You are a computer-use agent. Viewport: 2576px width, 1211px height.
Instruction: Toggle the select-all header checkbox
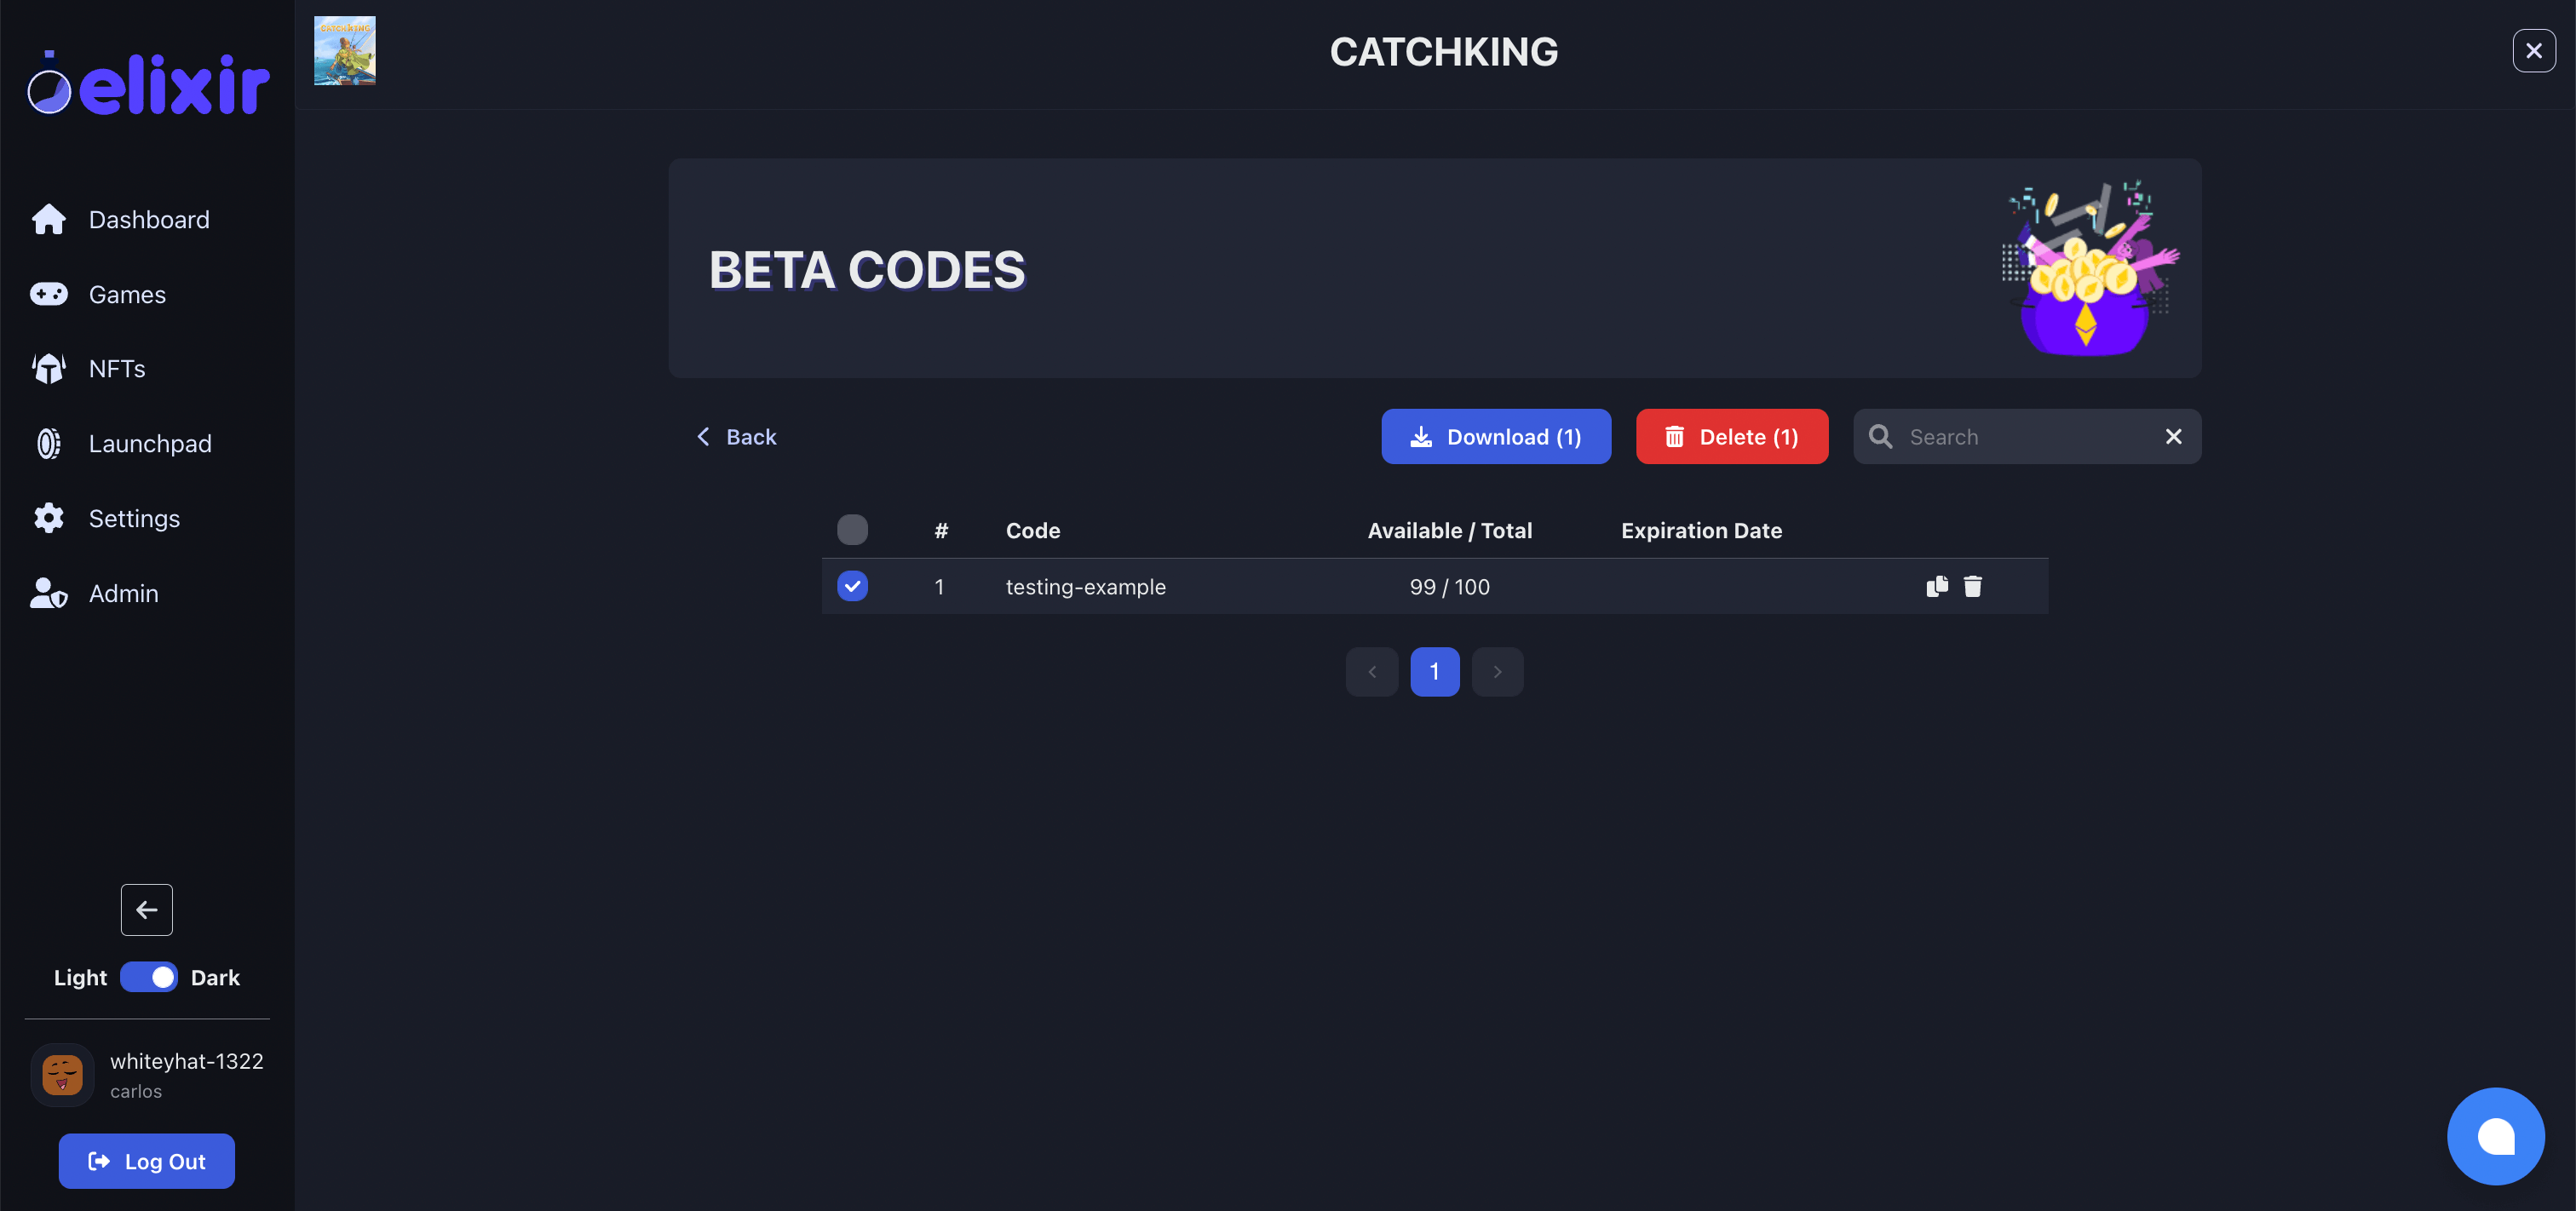pos(852,529)
